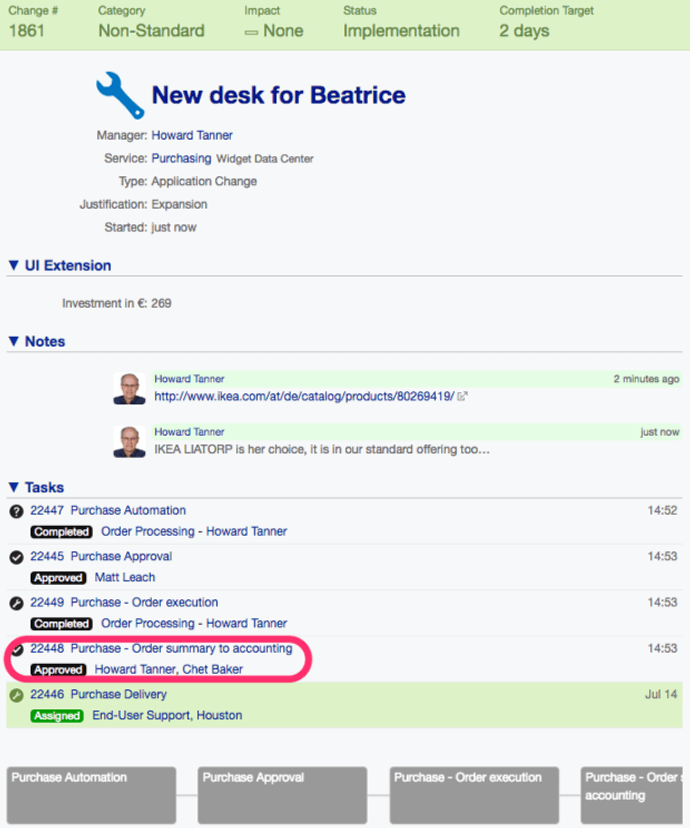The height and width of the screenshot is (828, 690).
Task: Click green Assigned badge
Action: tap(57, 716)
